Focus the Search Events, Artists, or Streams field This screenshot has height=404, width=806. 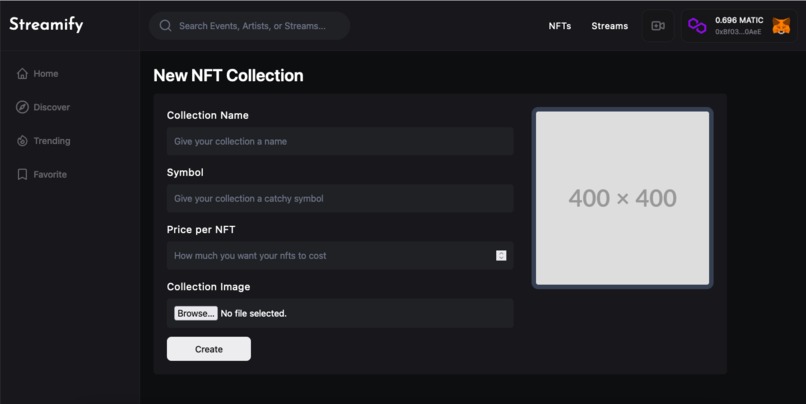(x=249, y=26)
